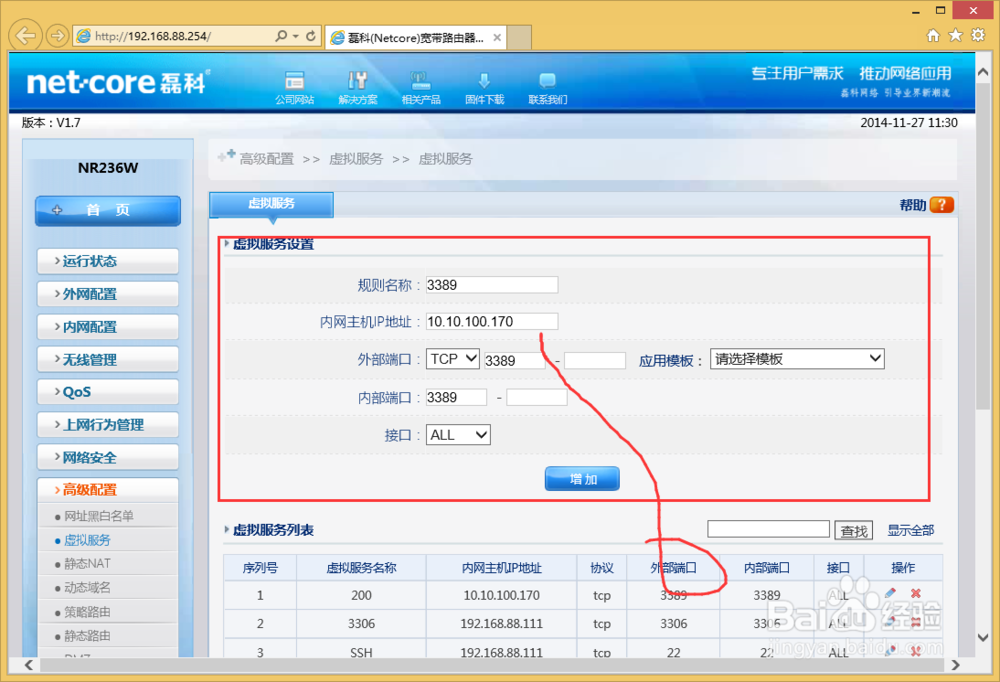Image resolution: width=1000 pixels, height=682 pixels.
Task: Click the page vertical scrollbar up arrow
Action: [x=983, y=72]
